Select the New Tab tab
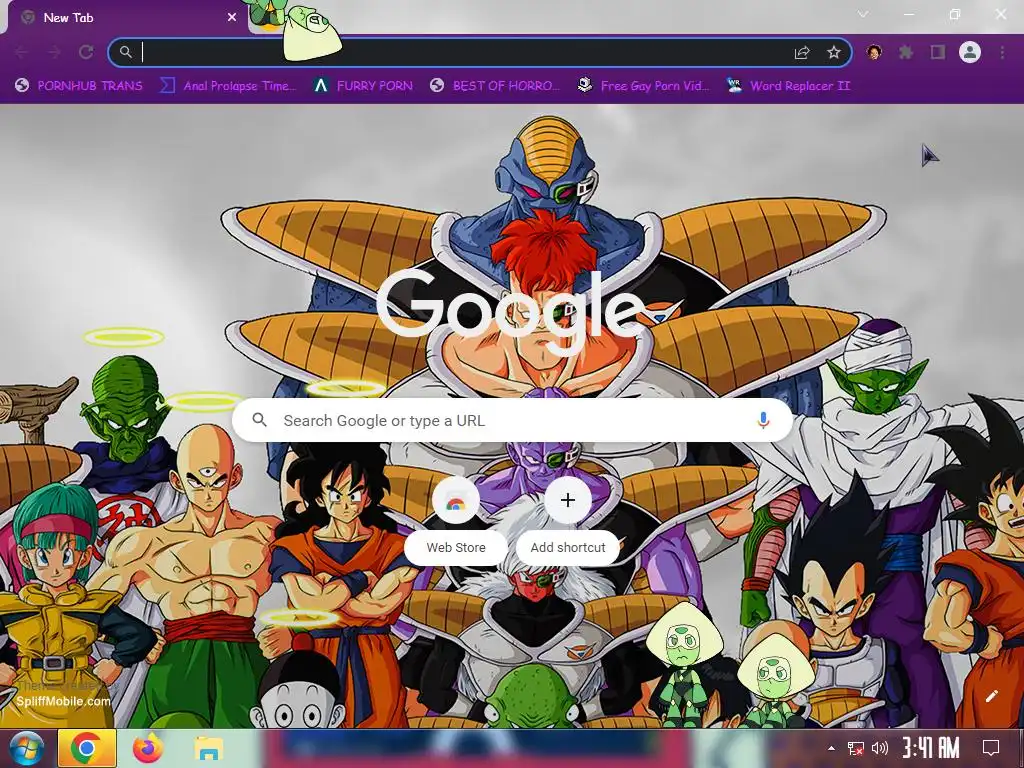1024x768 pixels. tap(127, 18)
